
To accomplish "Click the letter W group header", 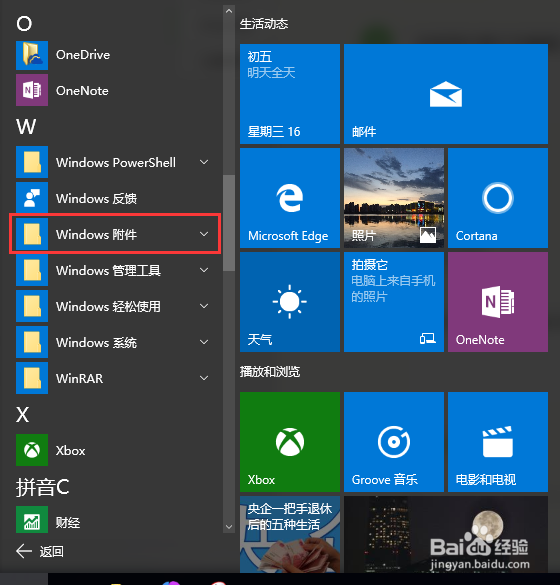I will [26, 126].
